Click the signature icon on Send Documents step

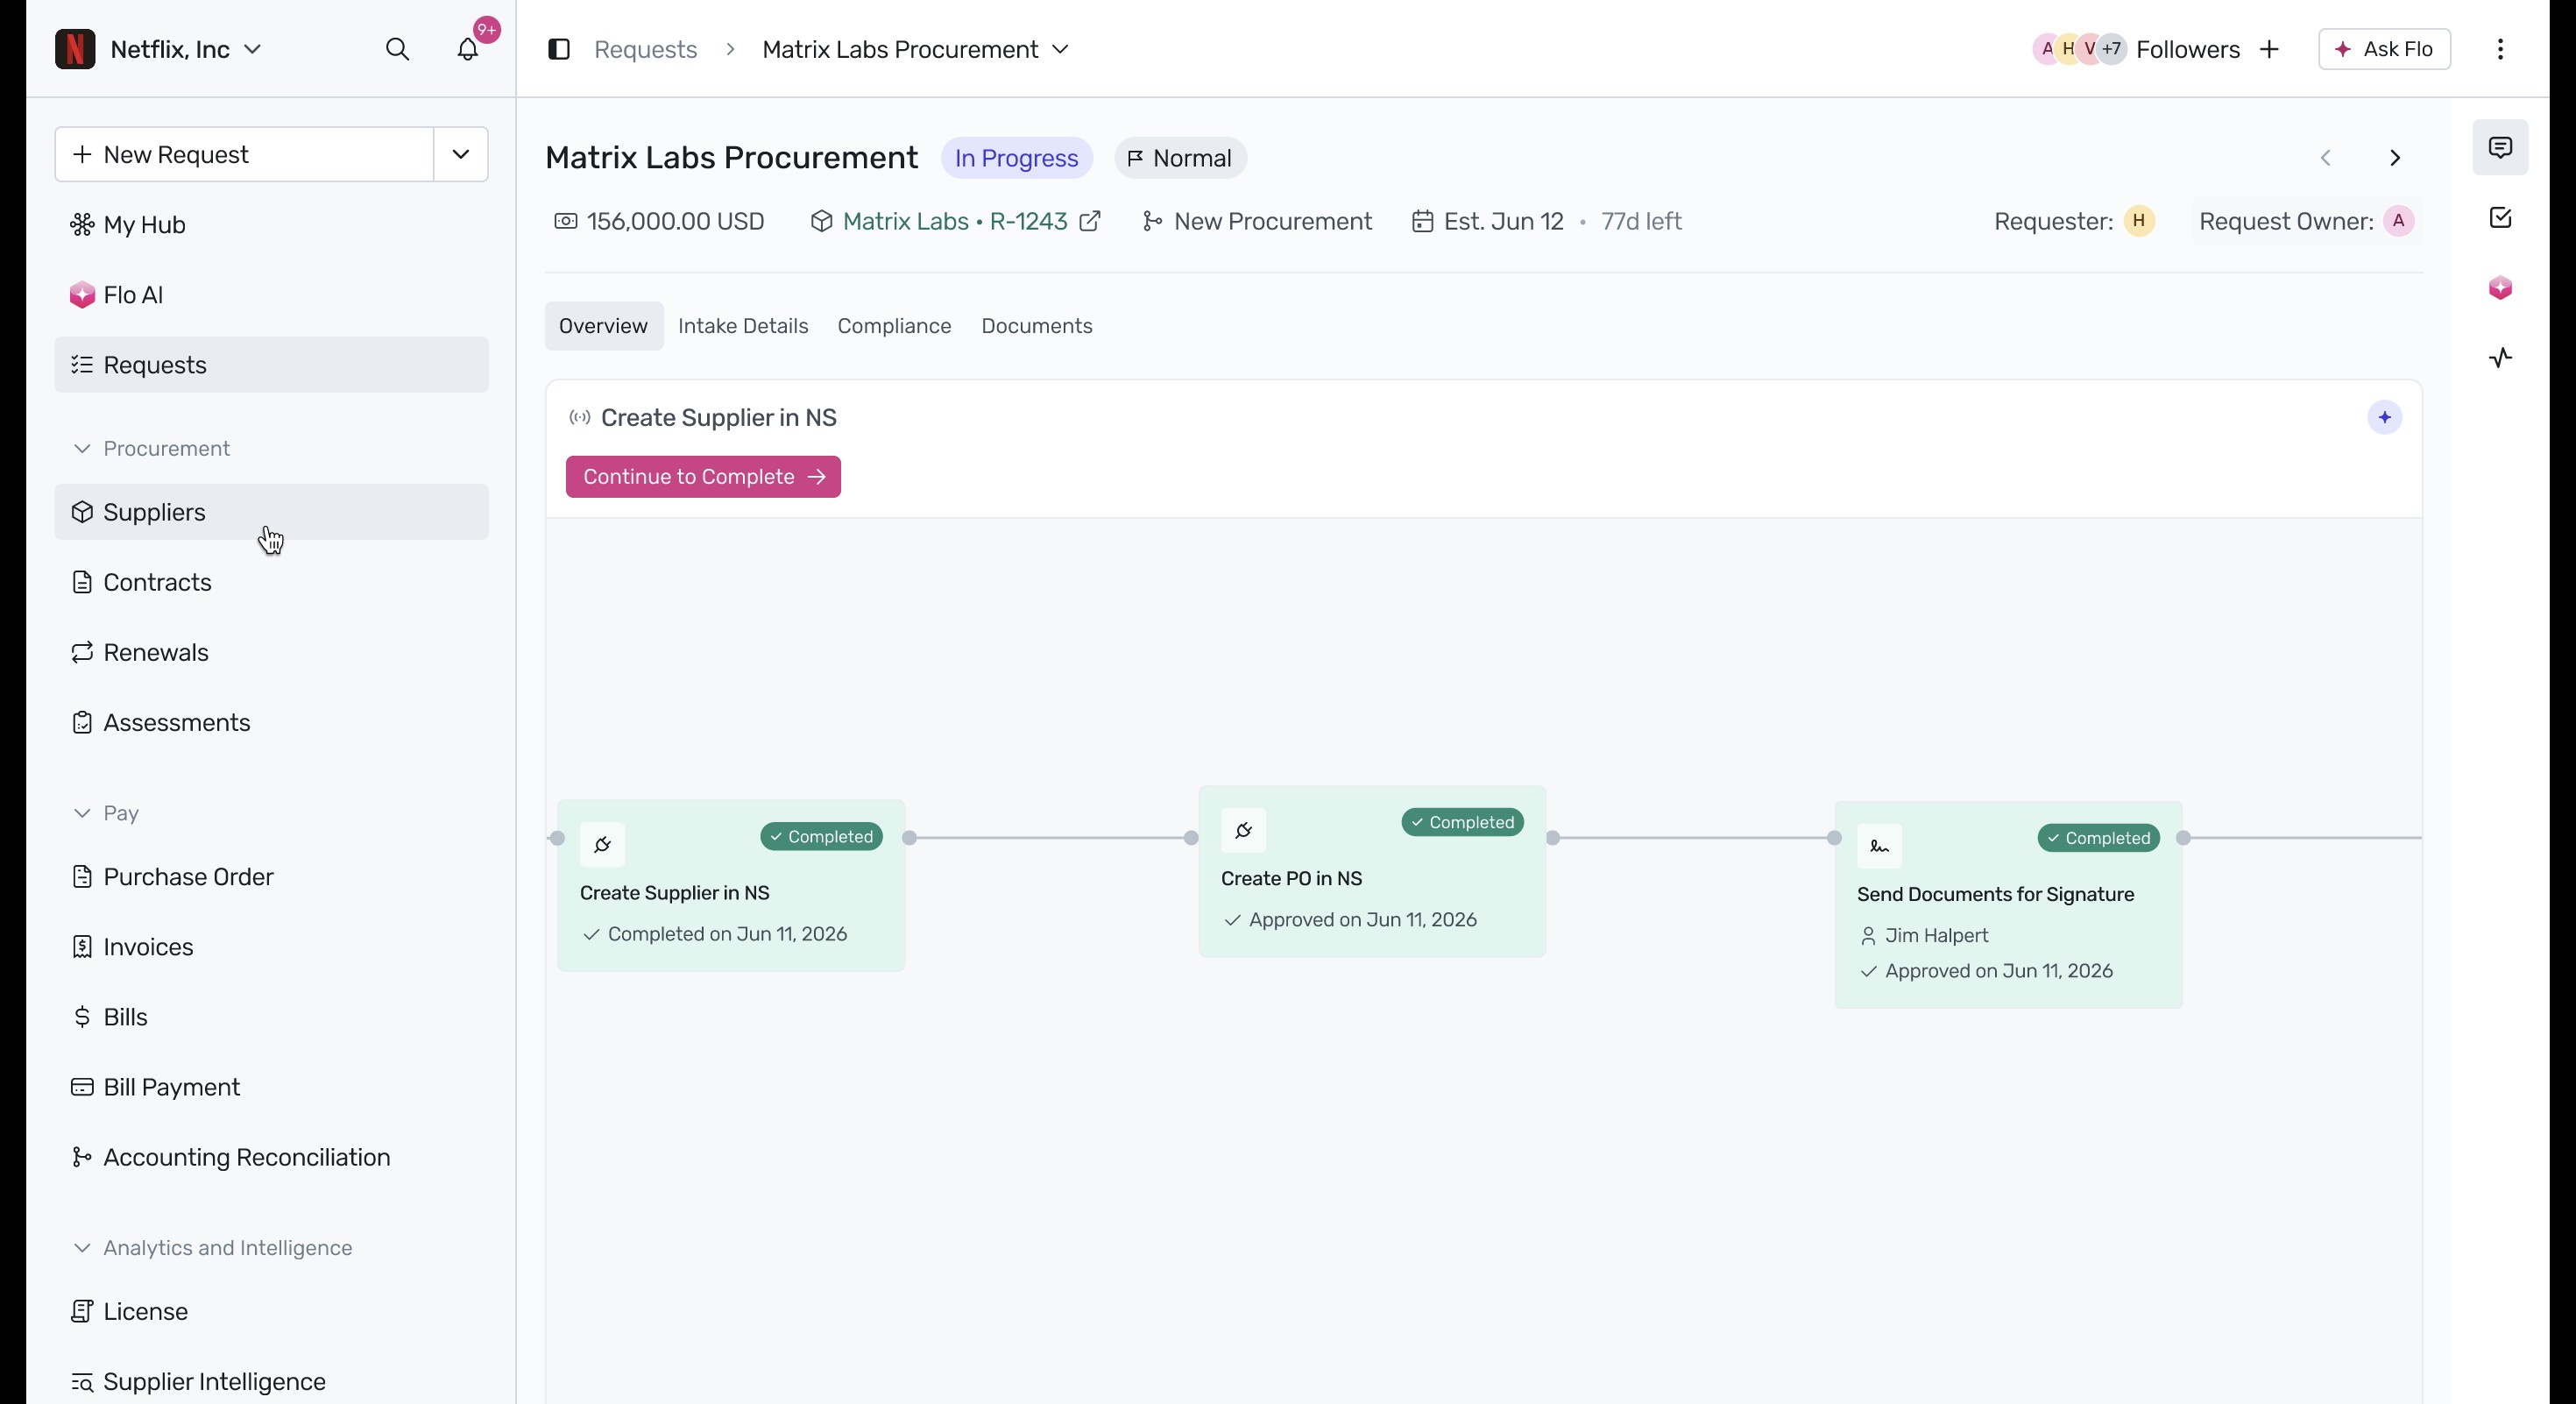1880,847
